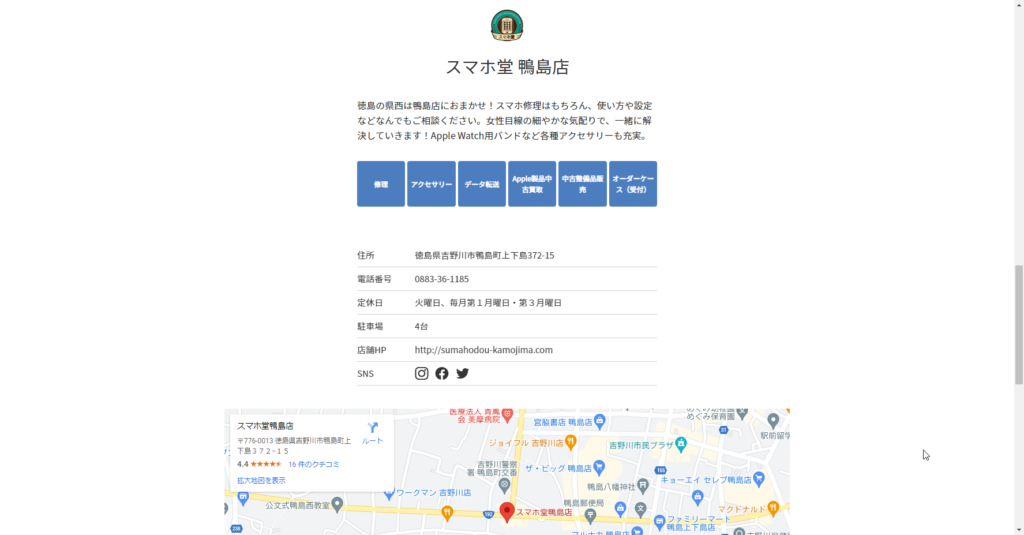The image size is (1024, 535).
Task: Click phone number 0883-36-1185
Action: pyautogui.click(x=441, y=279)
